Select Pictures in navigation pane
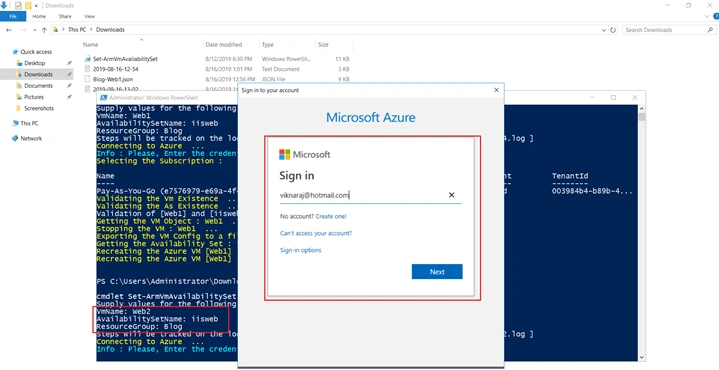The image size is (719, 370). tap(34, 97)
